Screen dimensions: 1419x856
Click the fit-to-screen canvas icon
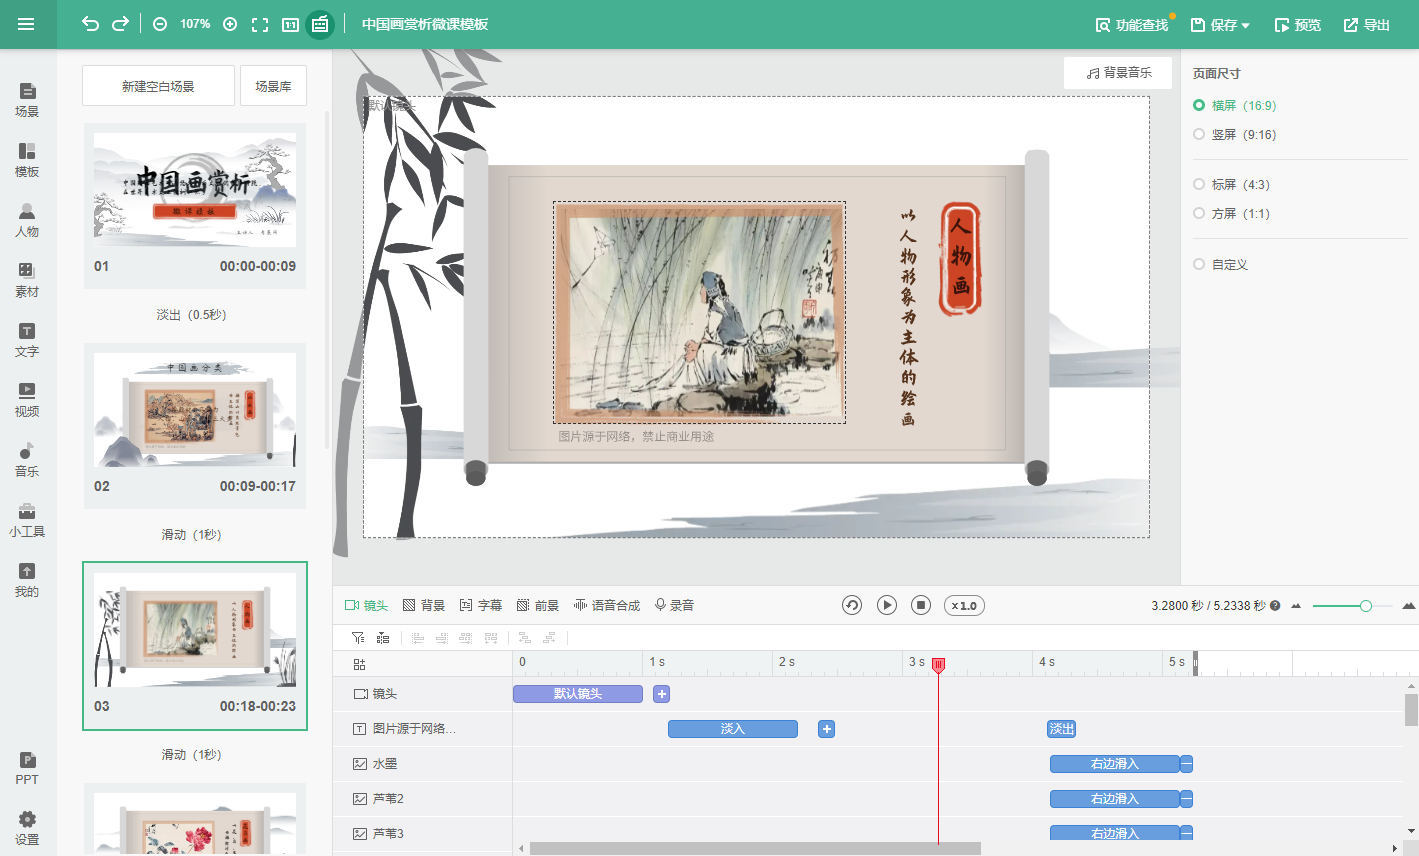(260, 24)
